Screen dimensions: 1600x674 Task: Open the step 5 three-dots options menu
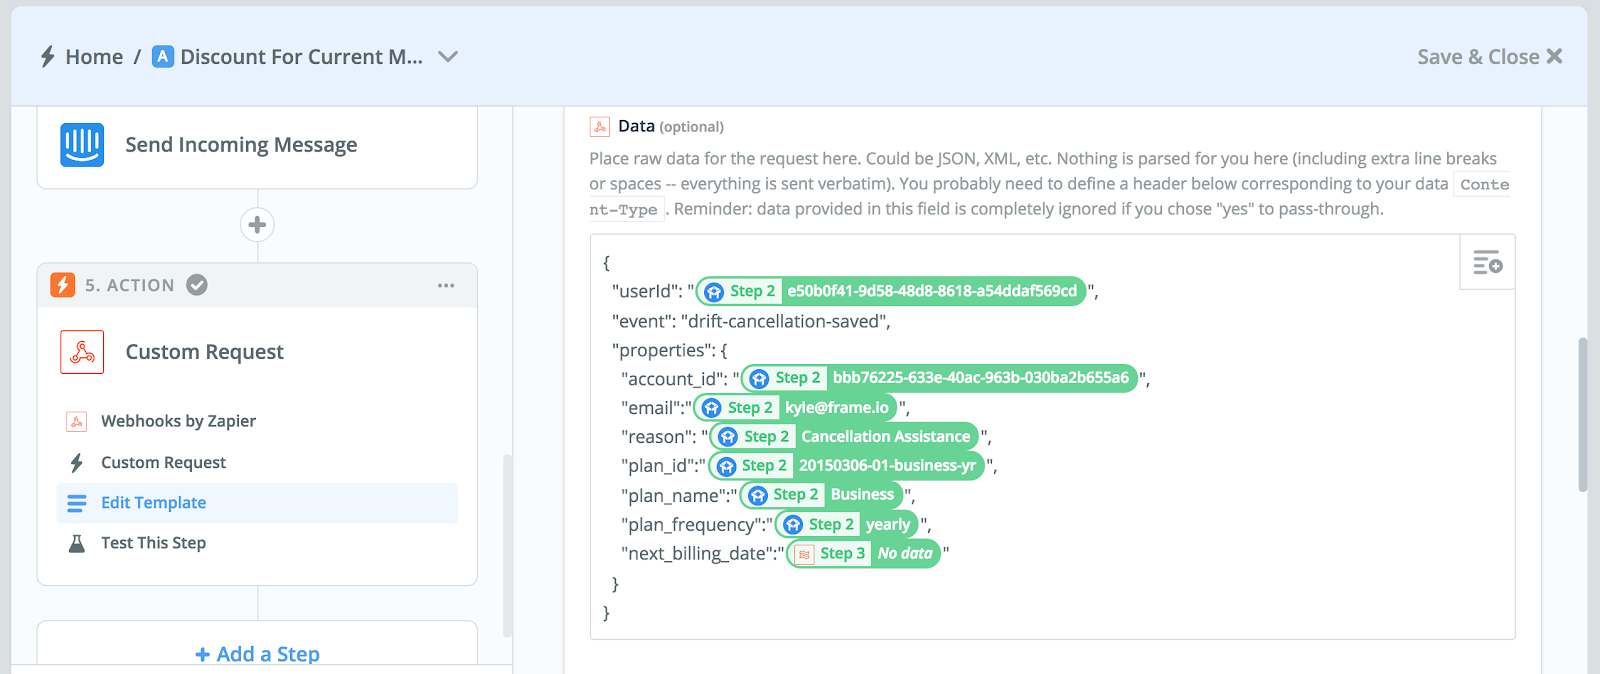446,285
